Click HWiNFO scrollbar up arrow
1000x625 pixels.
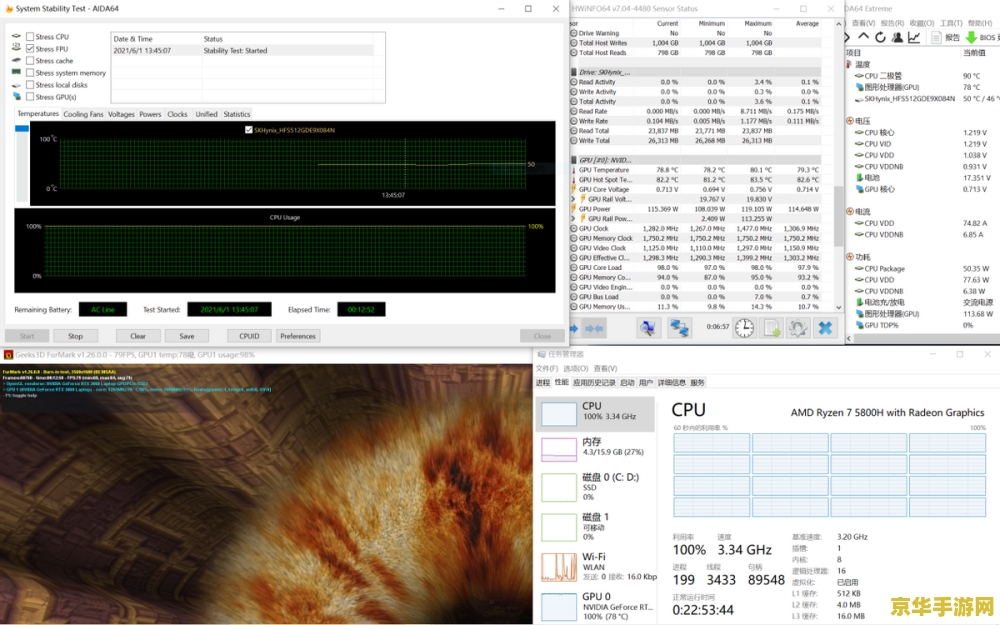click(x=839, y=24)
